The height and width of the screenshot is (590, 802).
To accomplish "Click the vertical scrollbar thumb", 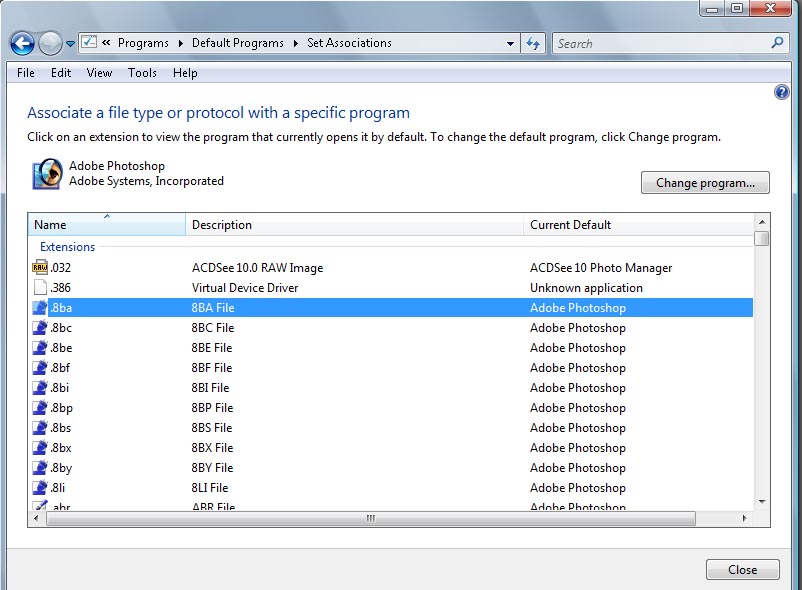I will (762, 238).
